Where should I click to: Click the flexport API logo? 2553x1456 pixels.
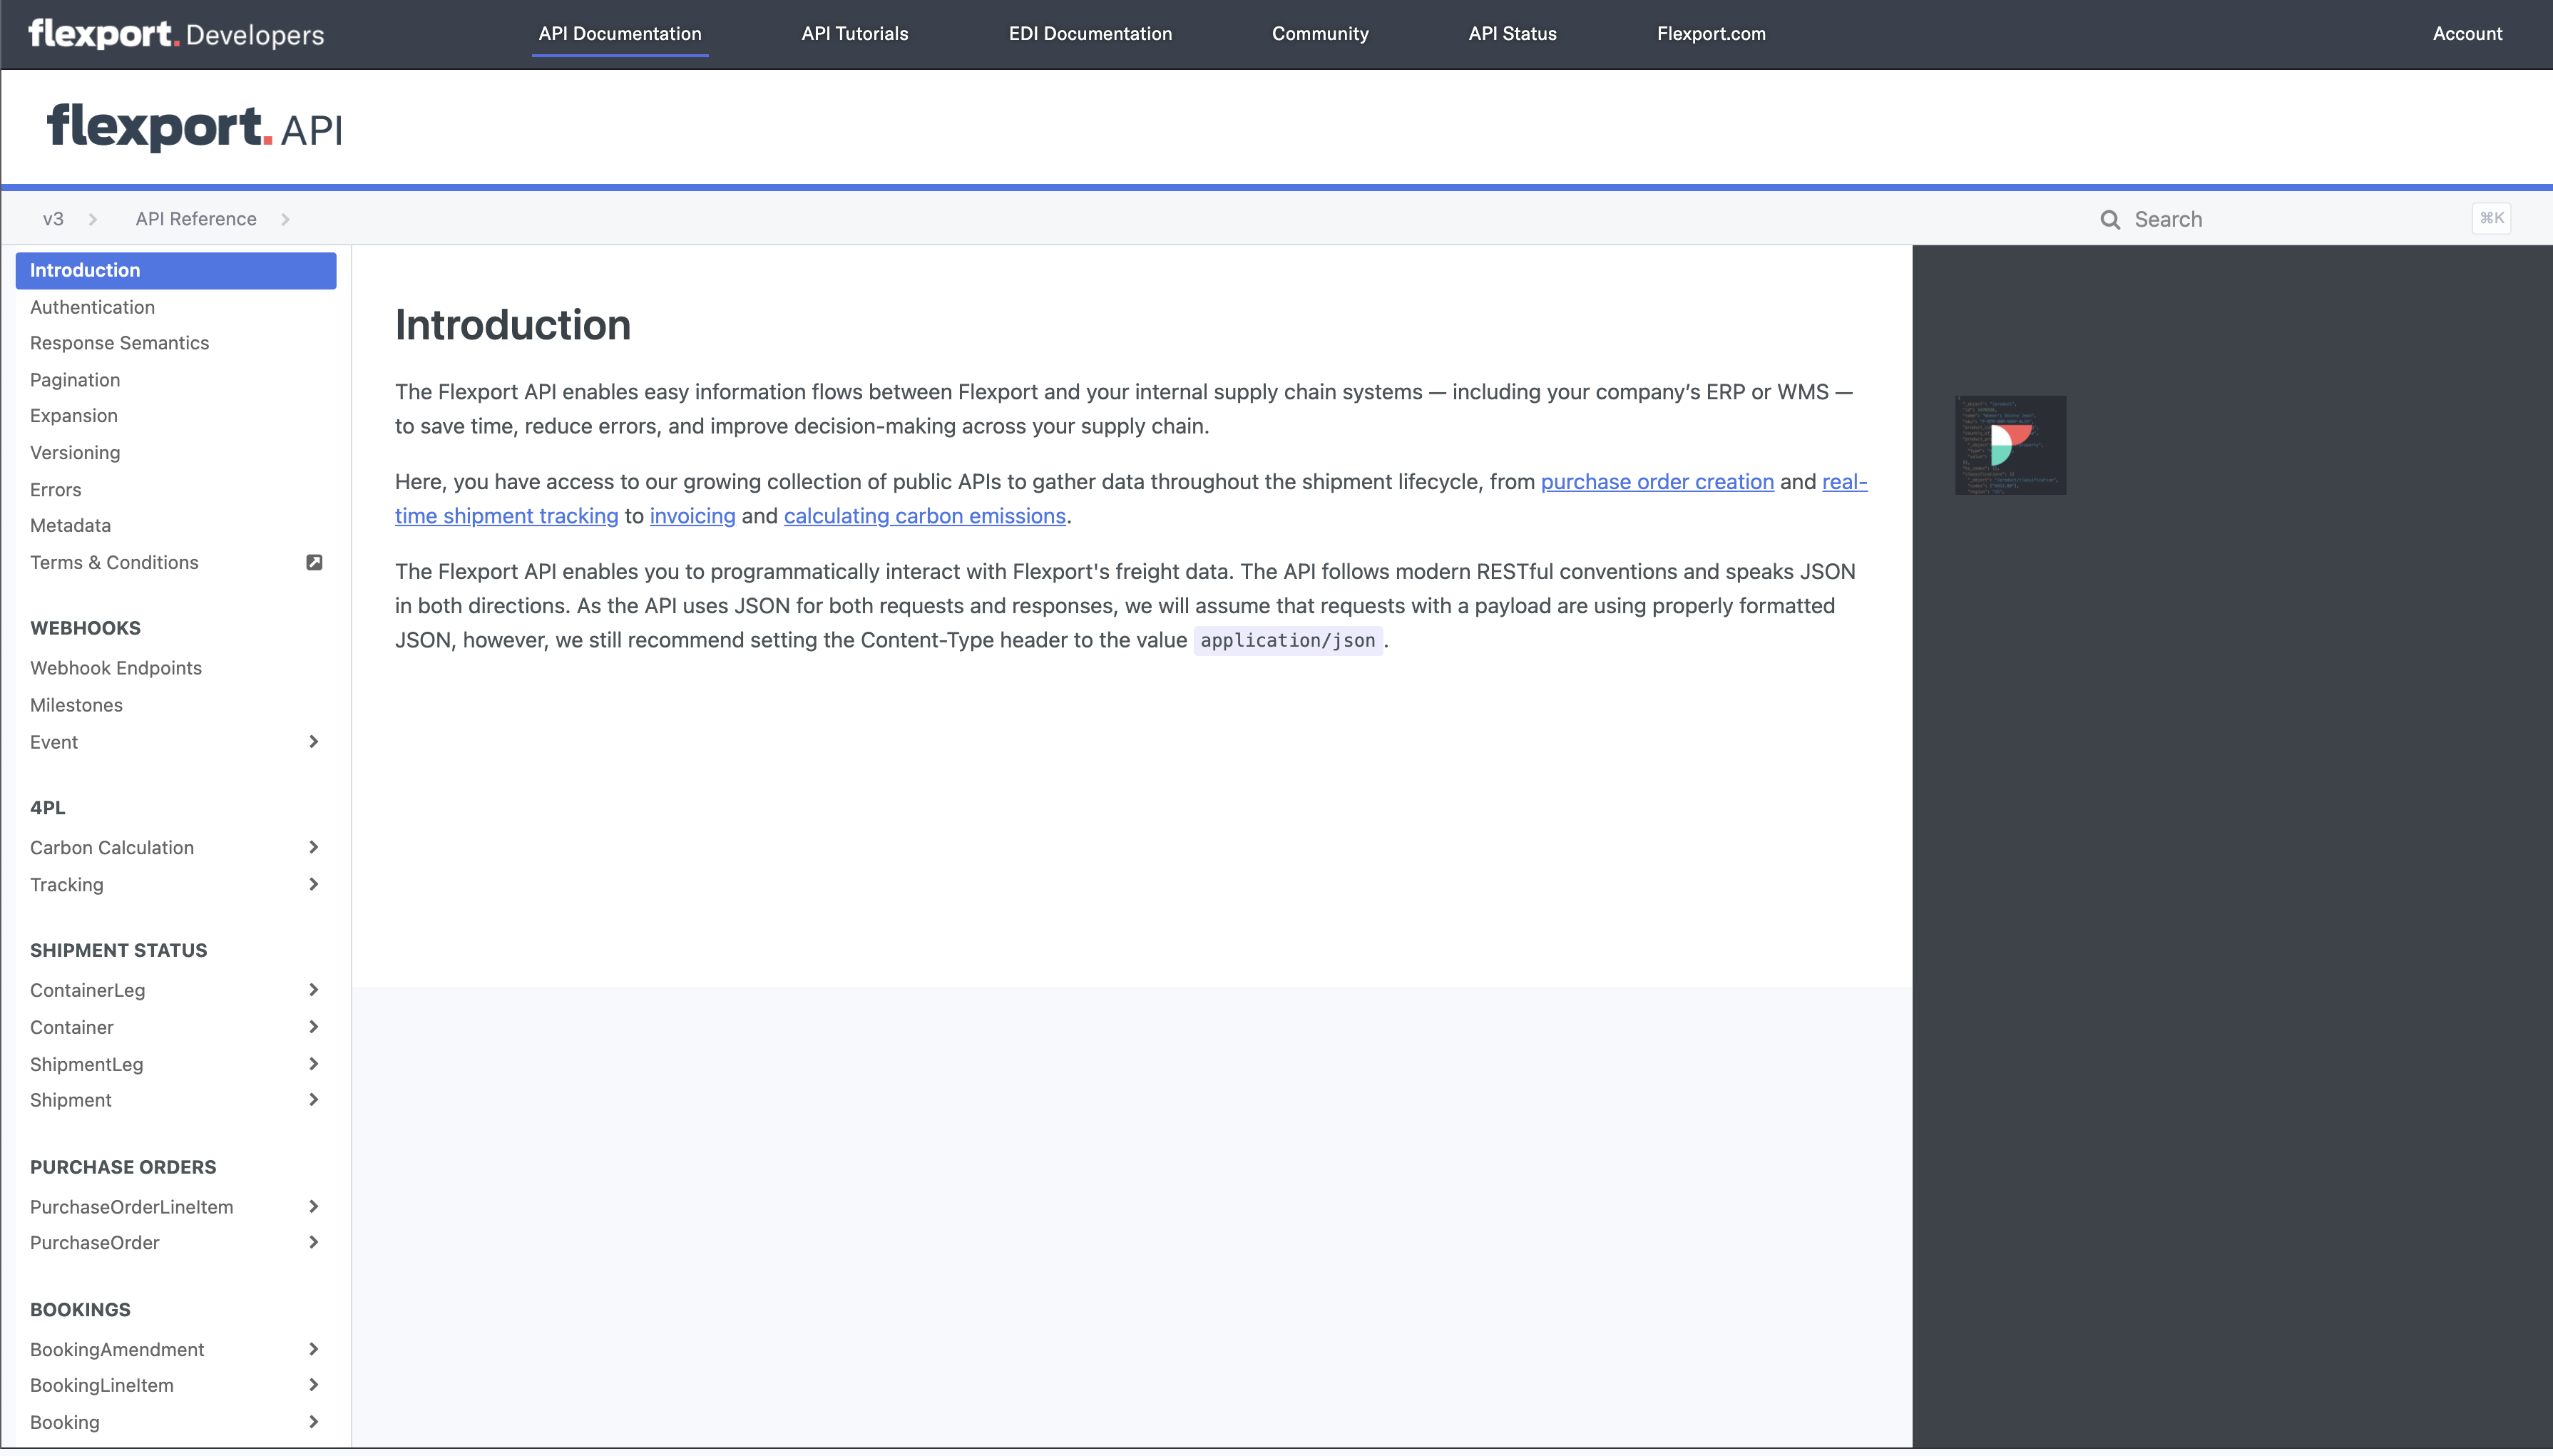click(x=194, y=128)
